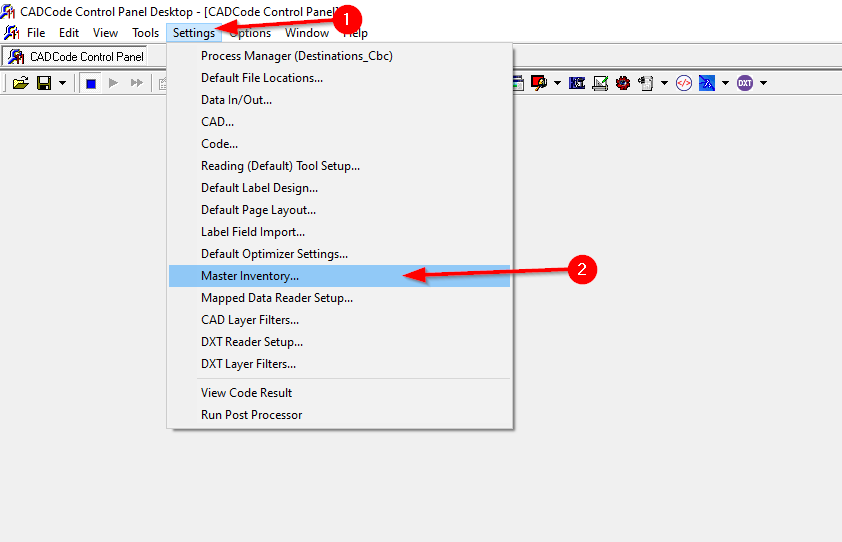This screenshot has height=542, width=842.
Task: Expand the dropdown arrow beside the save icon
Action: (62, 83)
